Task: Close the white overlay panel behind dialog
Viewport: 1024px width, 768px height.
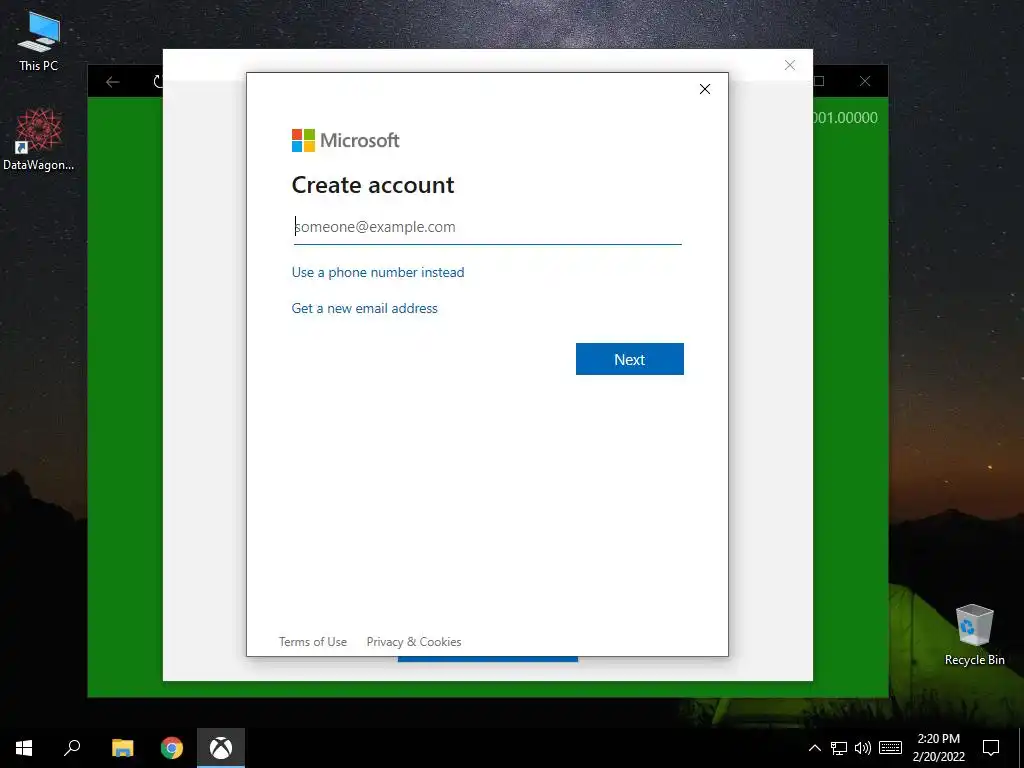Action: click(x=790, y=65)
